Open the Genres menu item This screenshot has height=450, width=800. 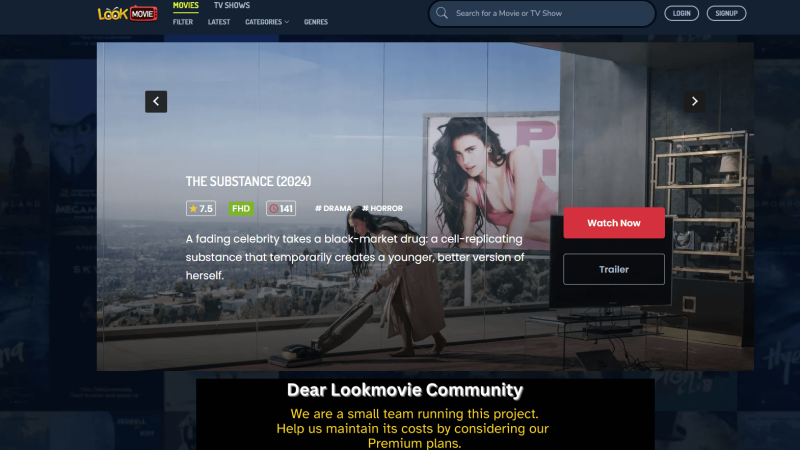(x=316, y=22)
